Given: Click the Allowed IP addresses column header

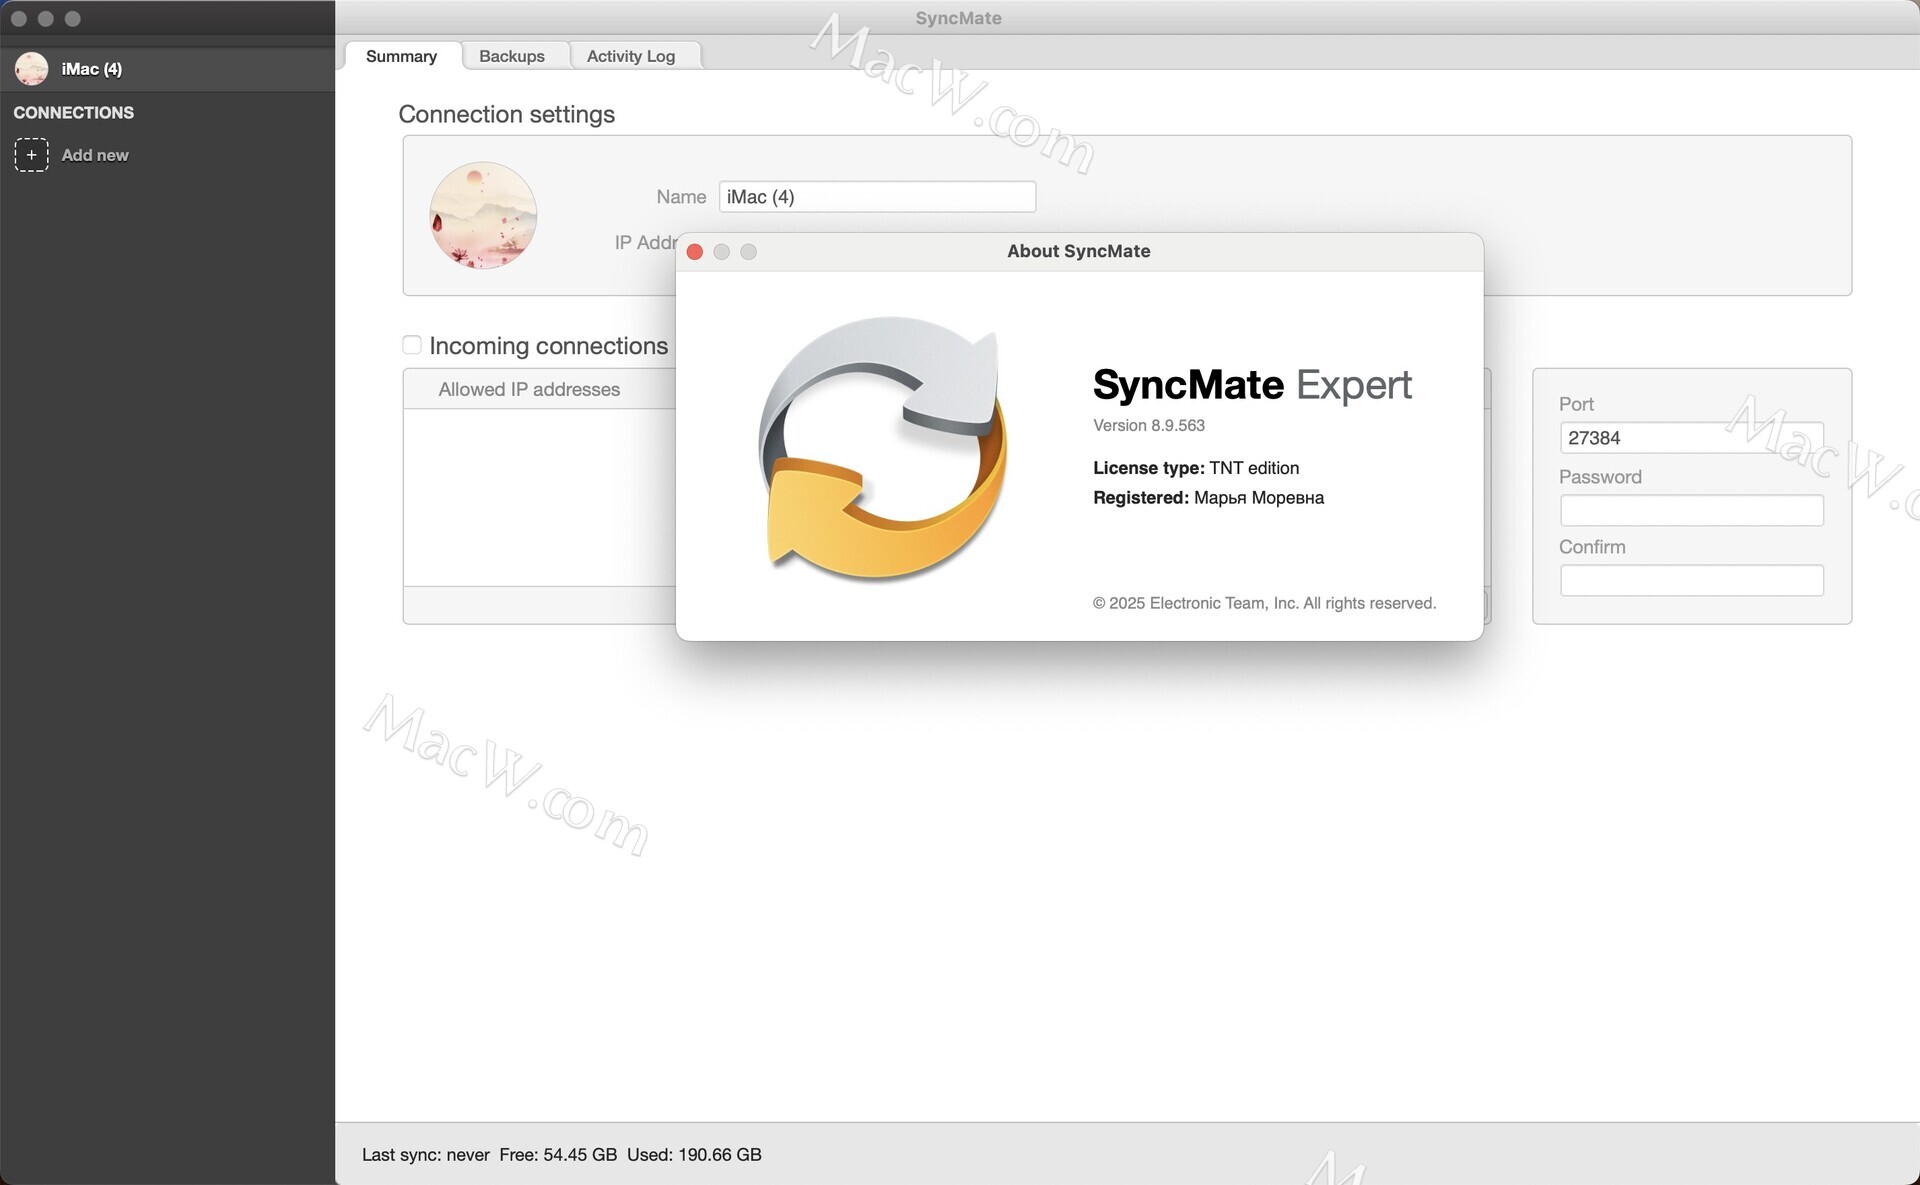Looking at the screenshot, I should coord(529,389).
